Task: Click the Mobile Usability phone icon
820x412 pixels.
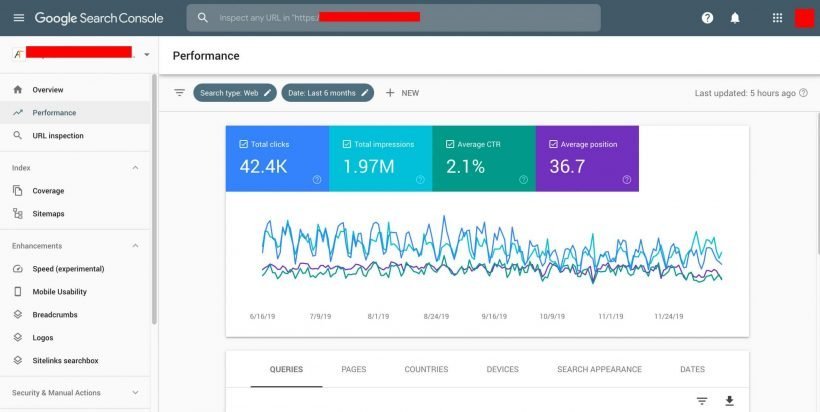Action: (x=18, y=292)
